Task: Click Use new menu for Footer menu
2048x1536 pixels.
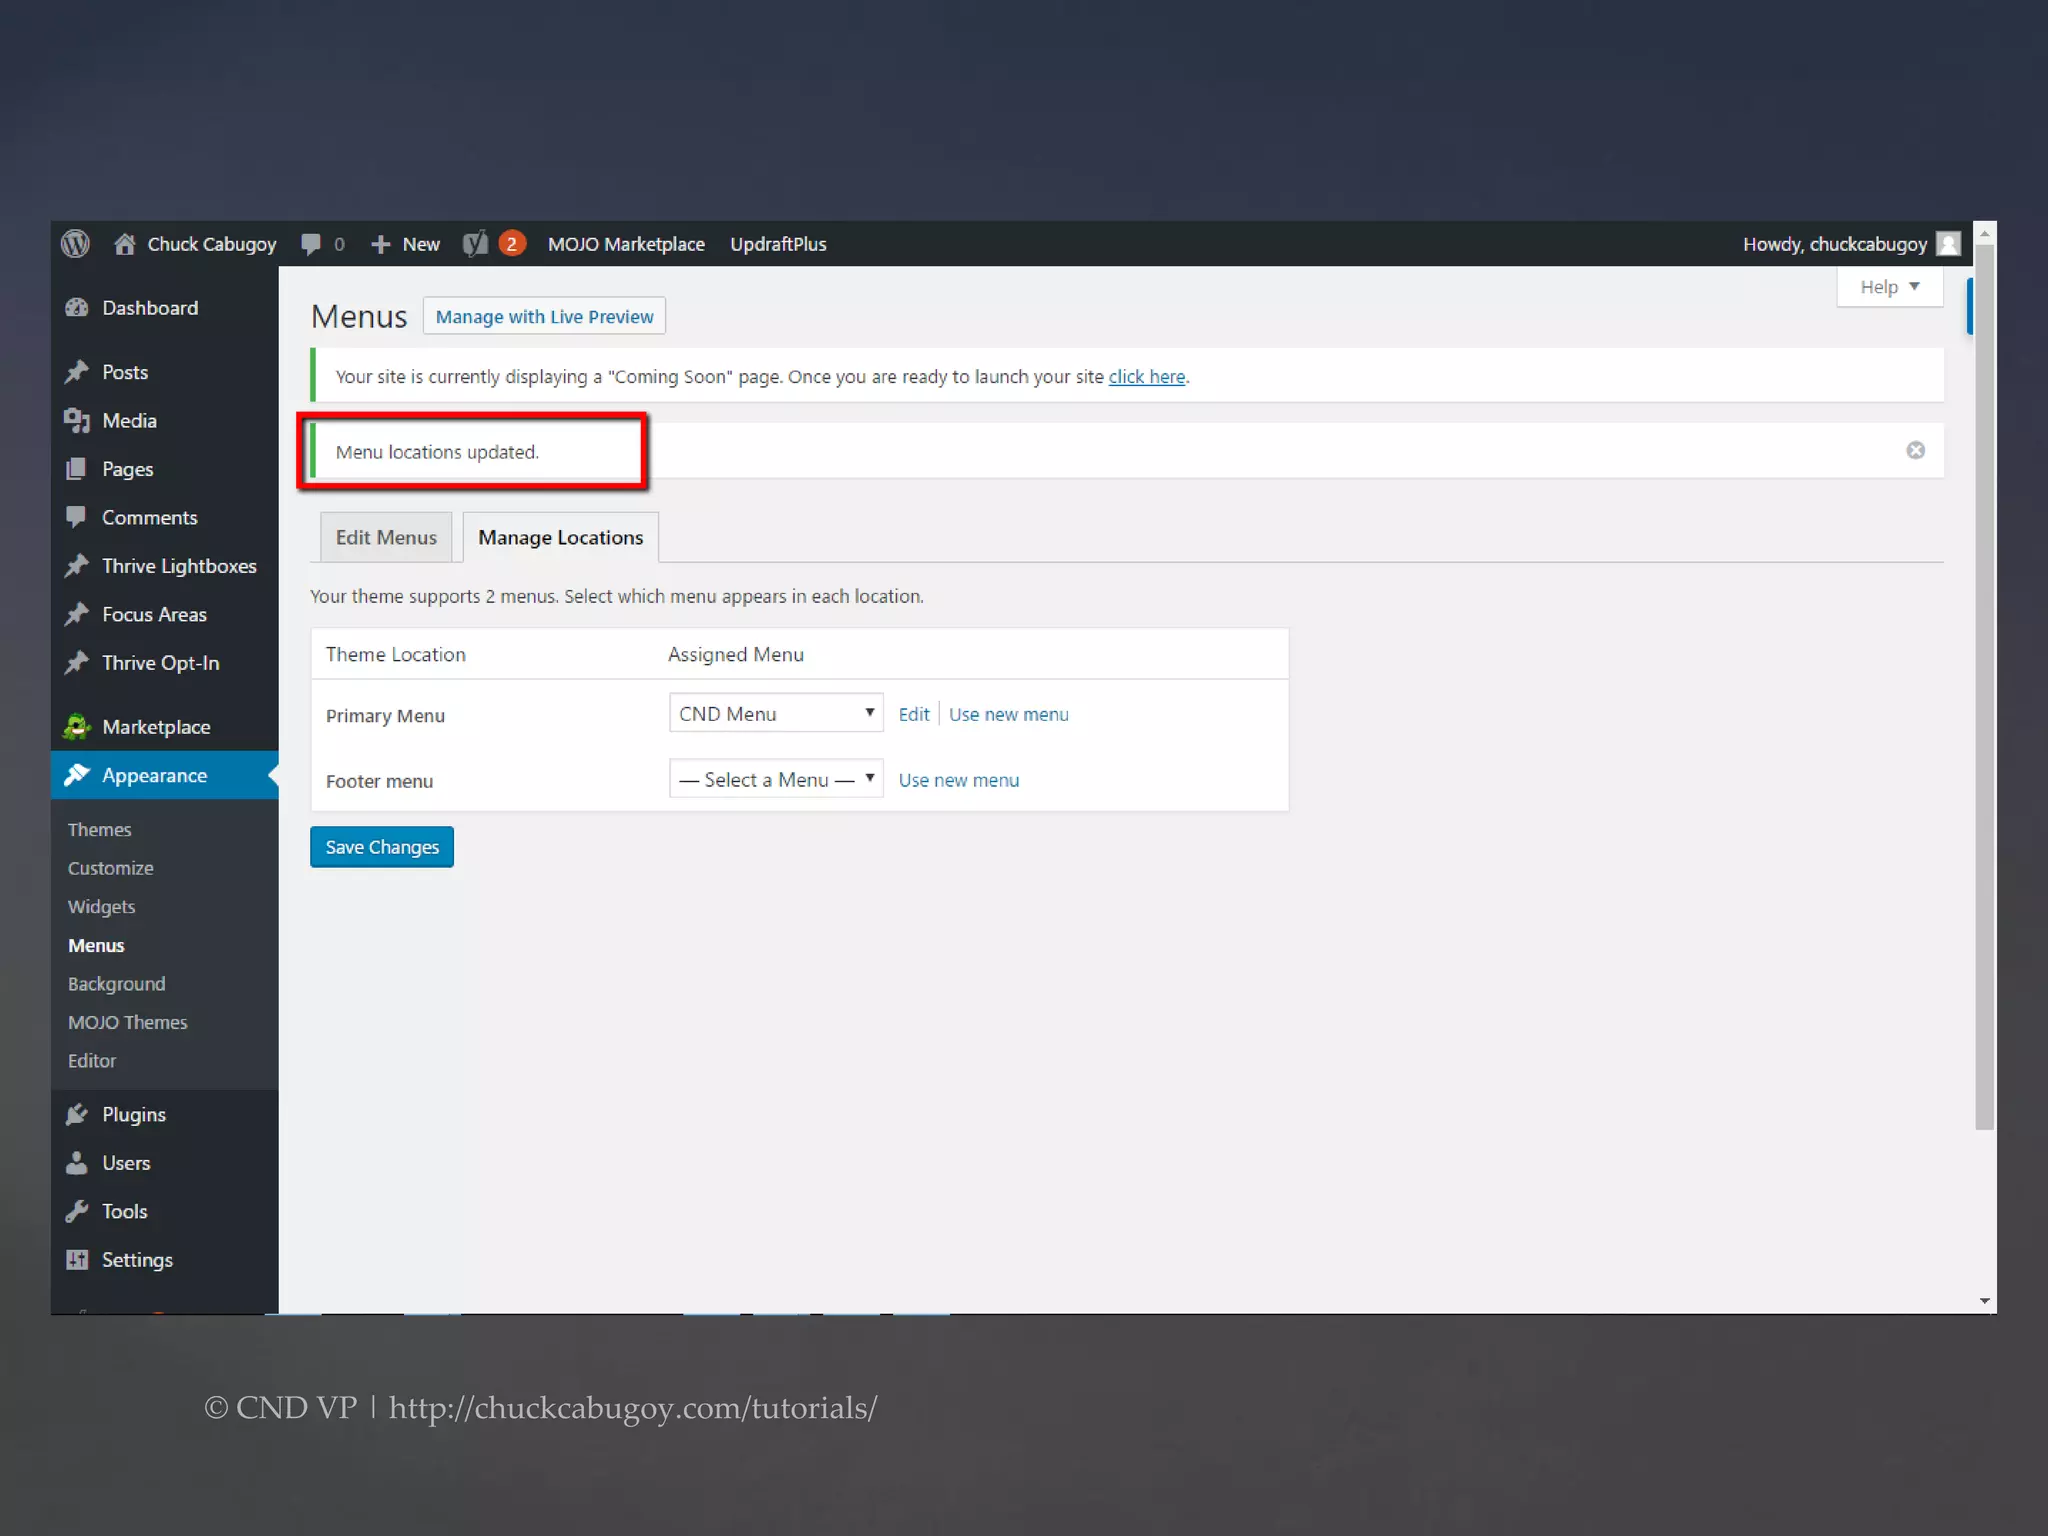Action: tap(959, 780)
